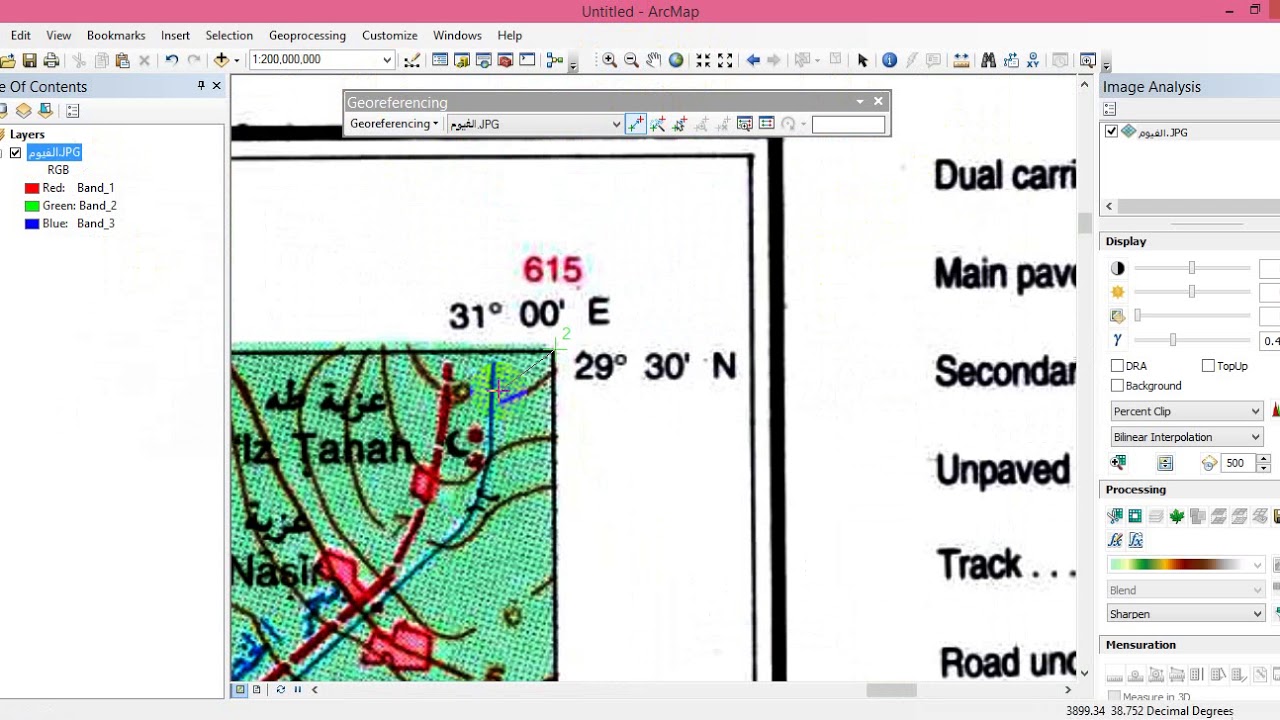Viewport: 1280px width, 720px height.
Task: Open the Insert menu
Action: pos(175,35)
